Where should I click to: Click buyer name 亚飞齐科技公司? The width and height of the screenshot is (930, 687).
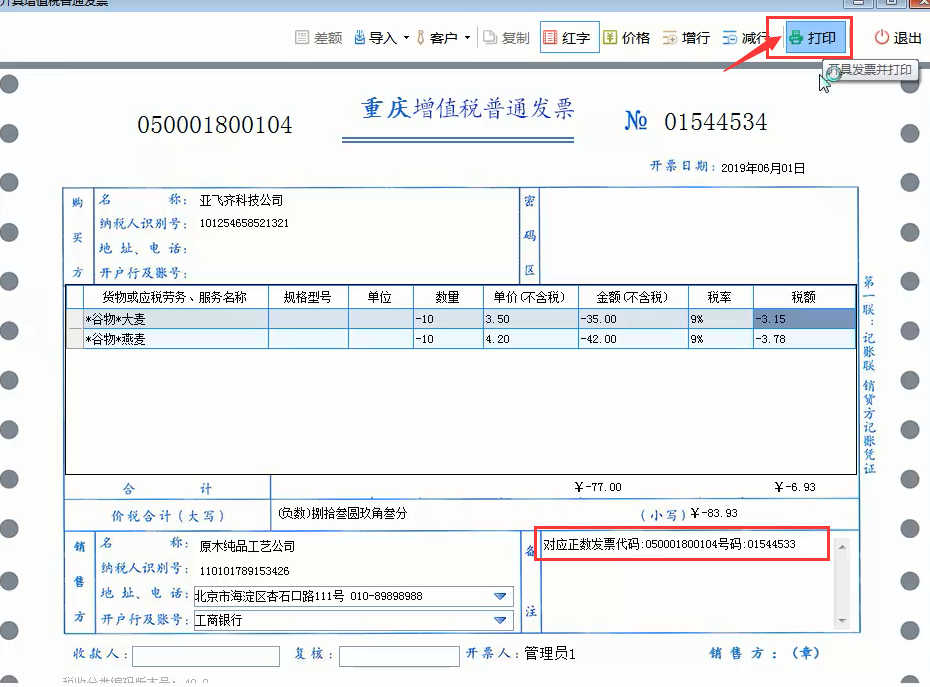241,201
